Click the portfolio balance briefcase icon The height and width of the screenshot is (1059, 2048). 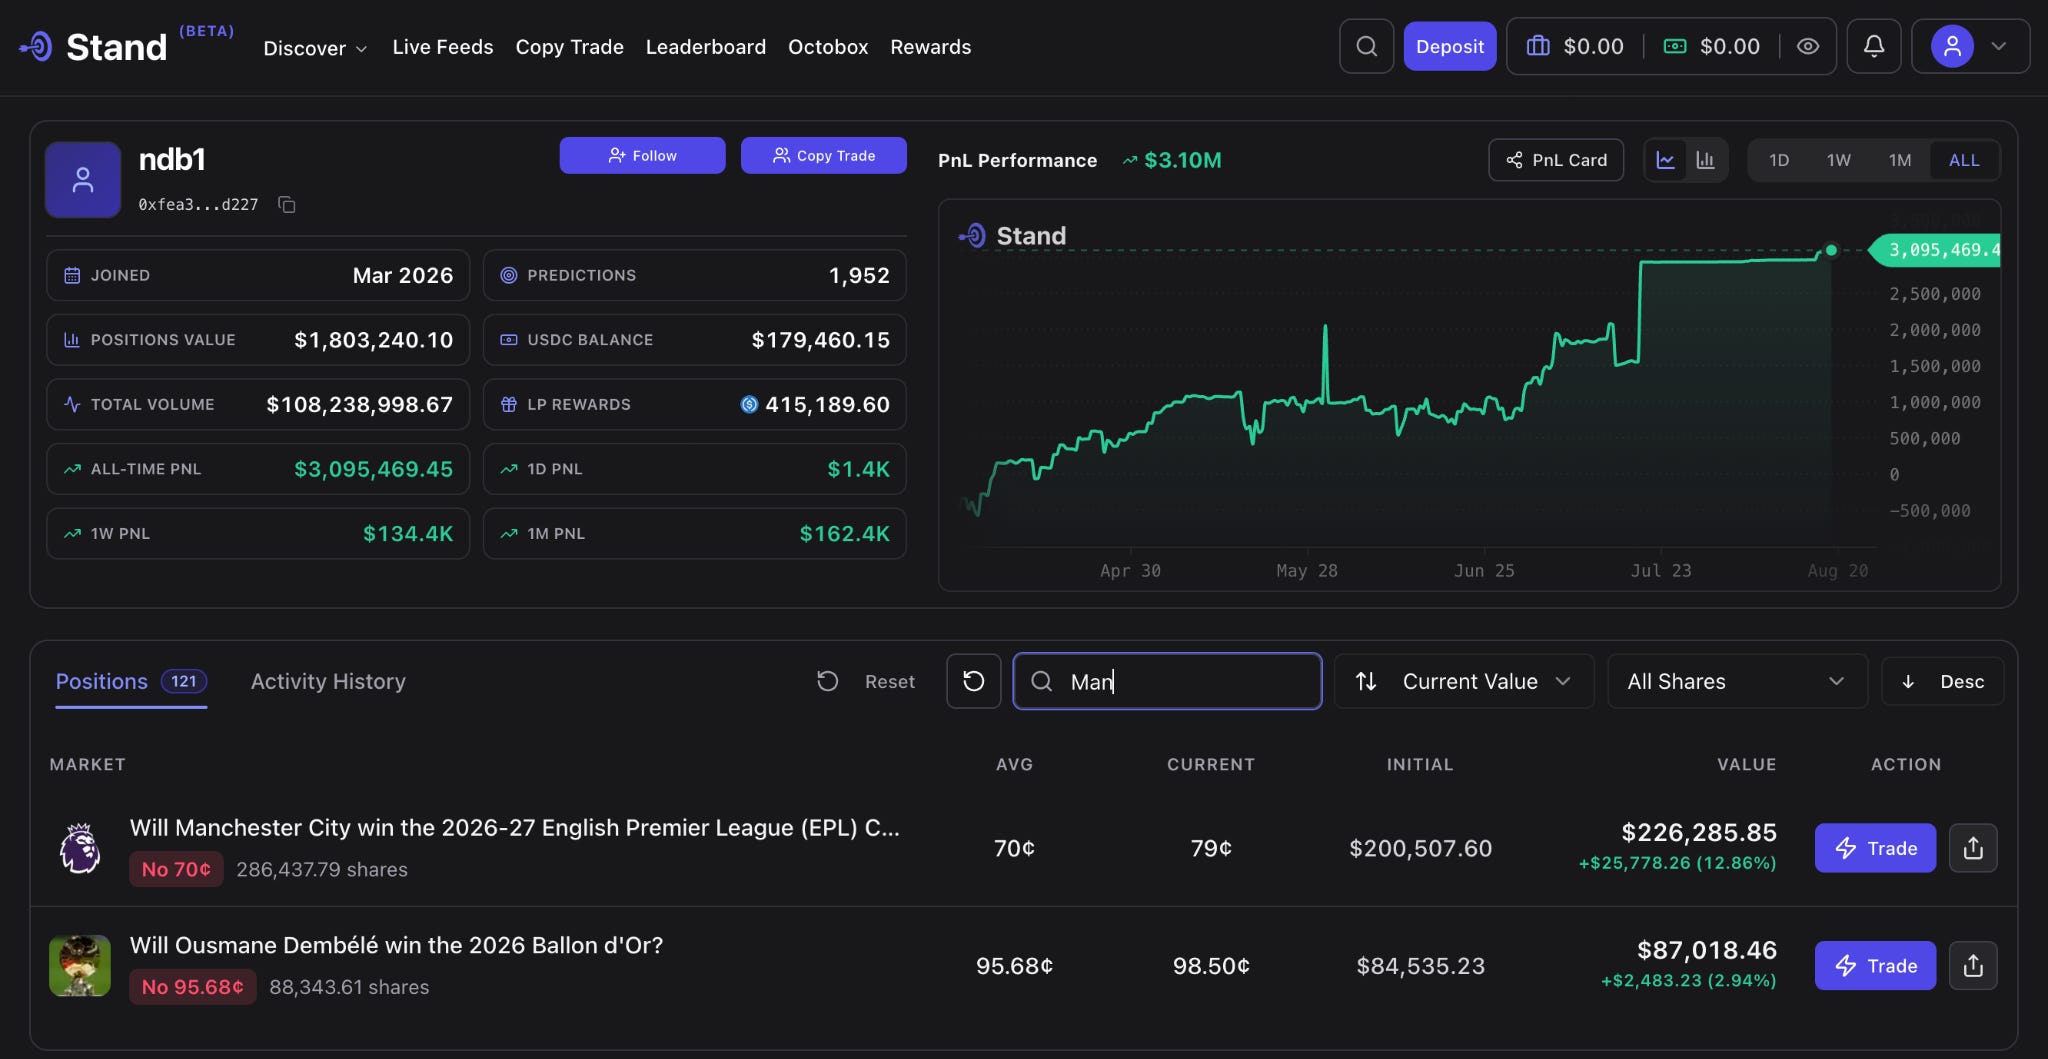(1538, 46)
